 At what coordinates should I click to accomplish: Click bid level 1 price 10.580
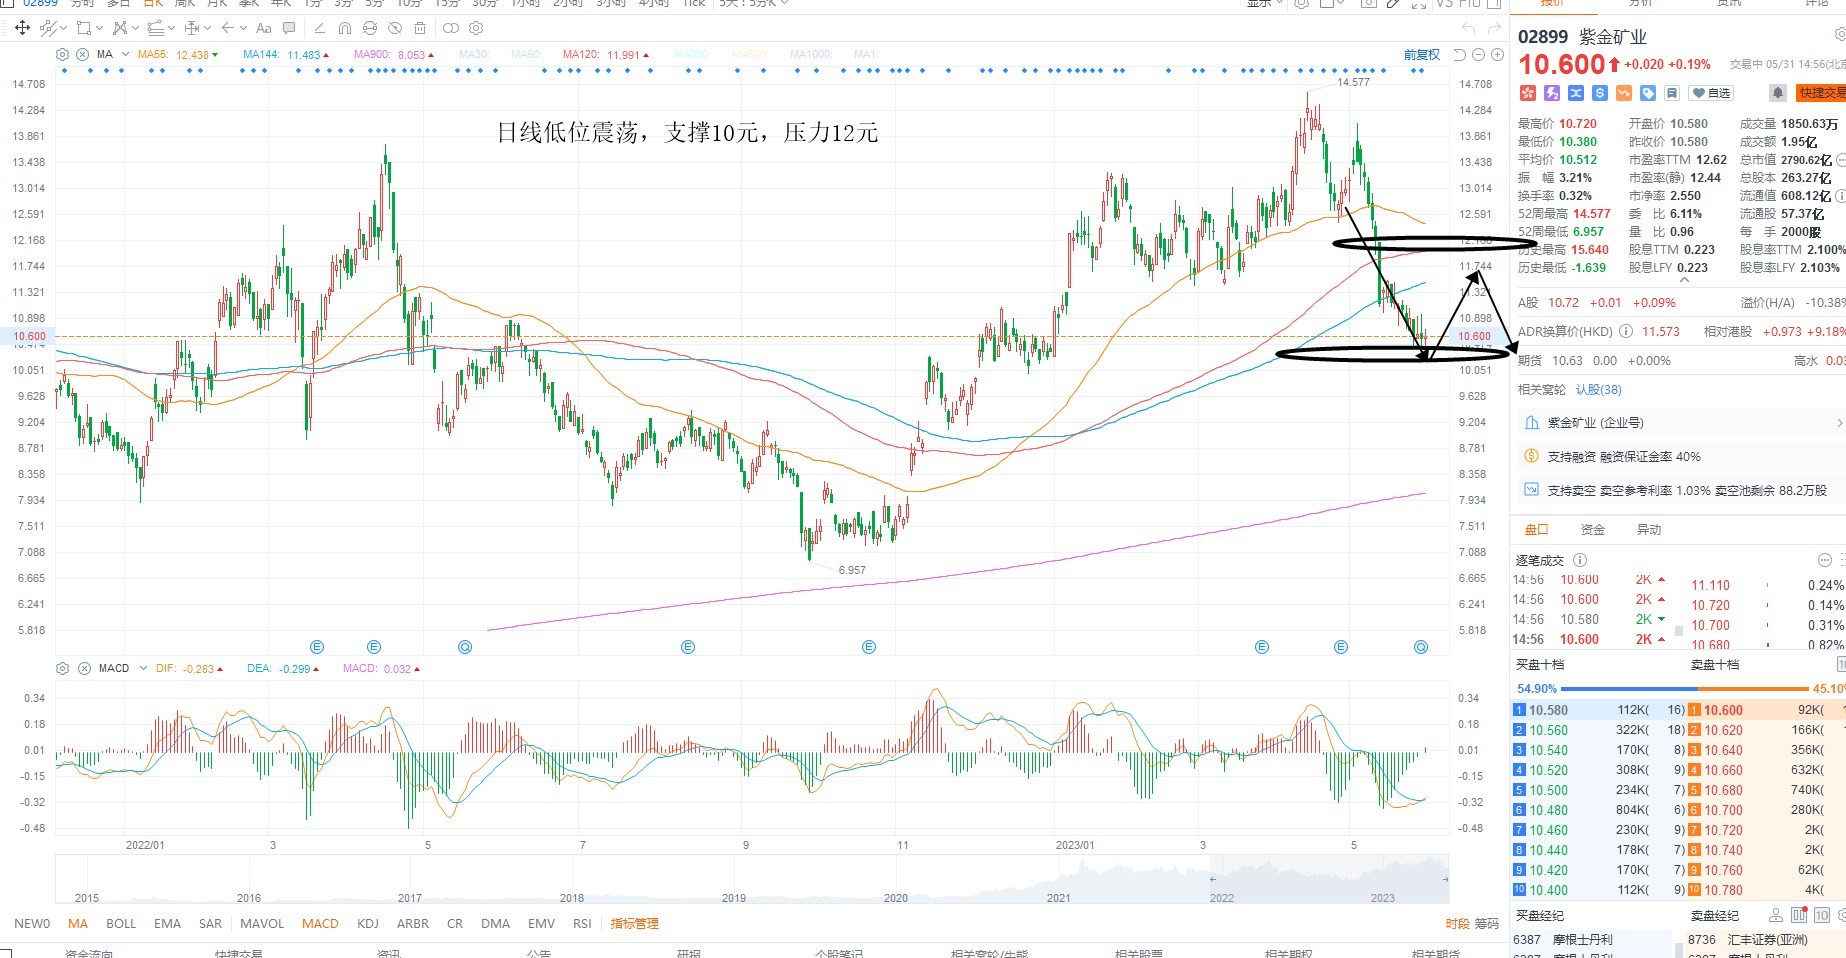click(x=1548, y=710)
